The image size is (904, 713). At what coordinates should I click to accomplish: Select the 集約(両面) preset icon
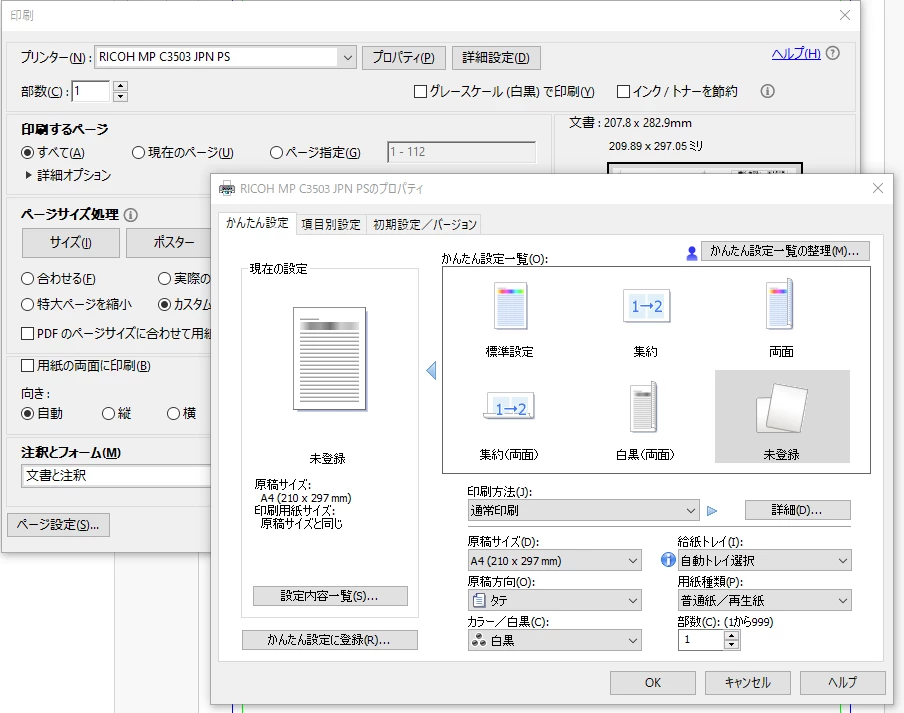(509, 405)
